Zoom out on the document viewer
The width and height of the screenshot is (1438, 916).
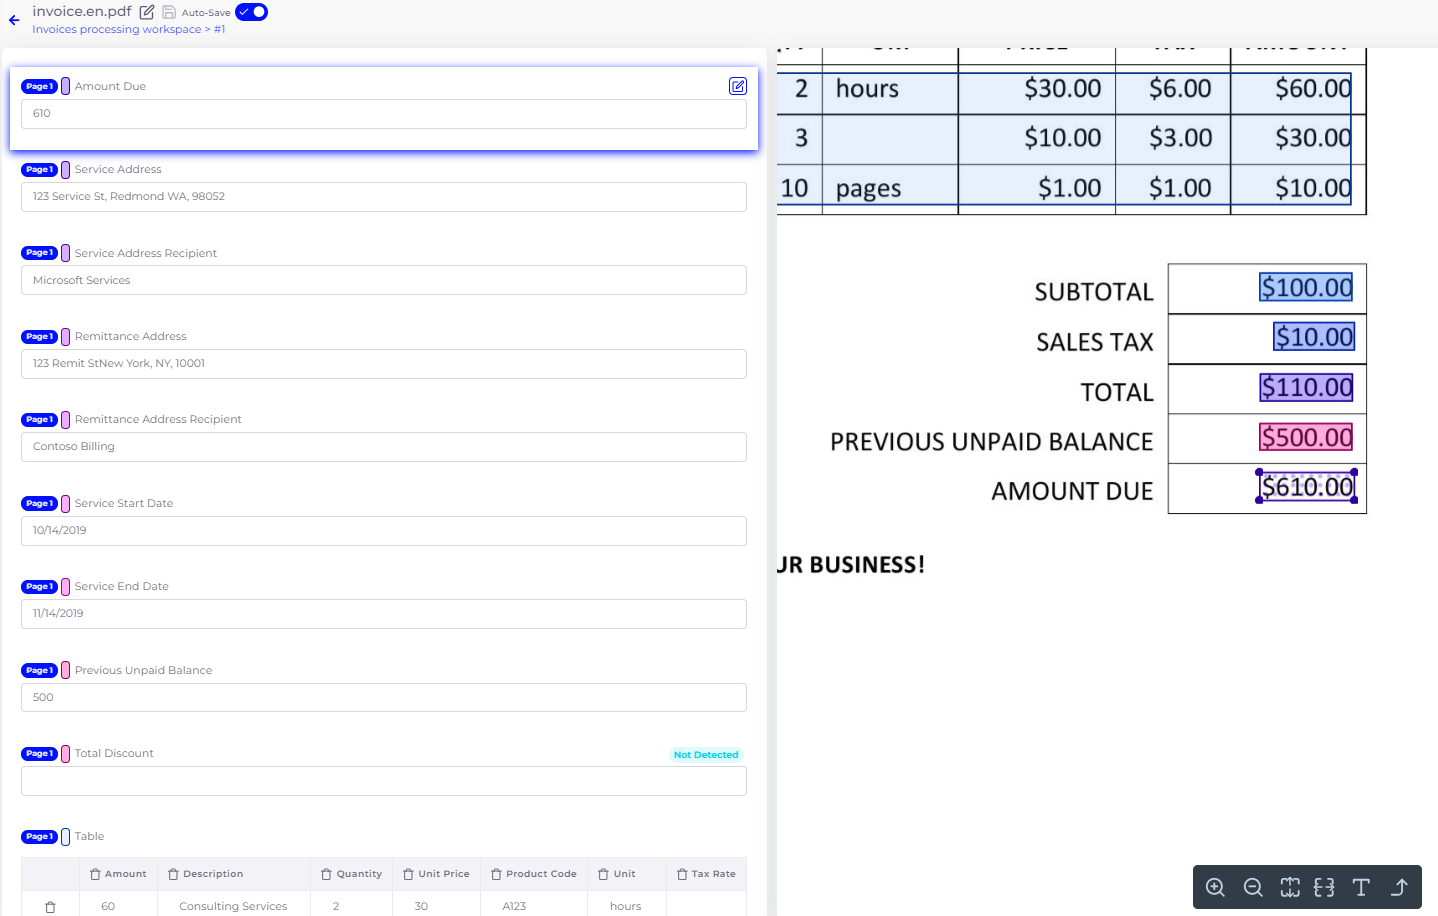pyautogui.click(x=1252, y=887)
